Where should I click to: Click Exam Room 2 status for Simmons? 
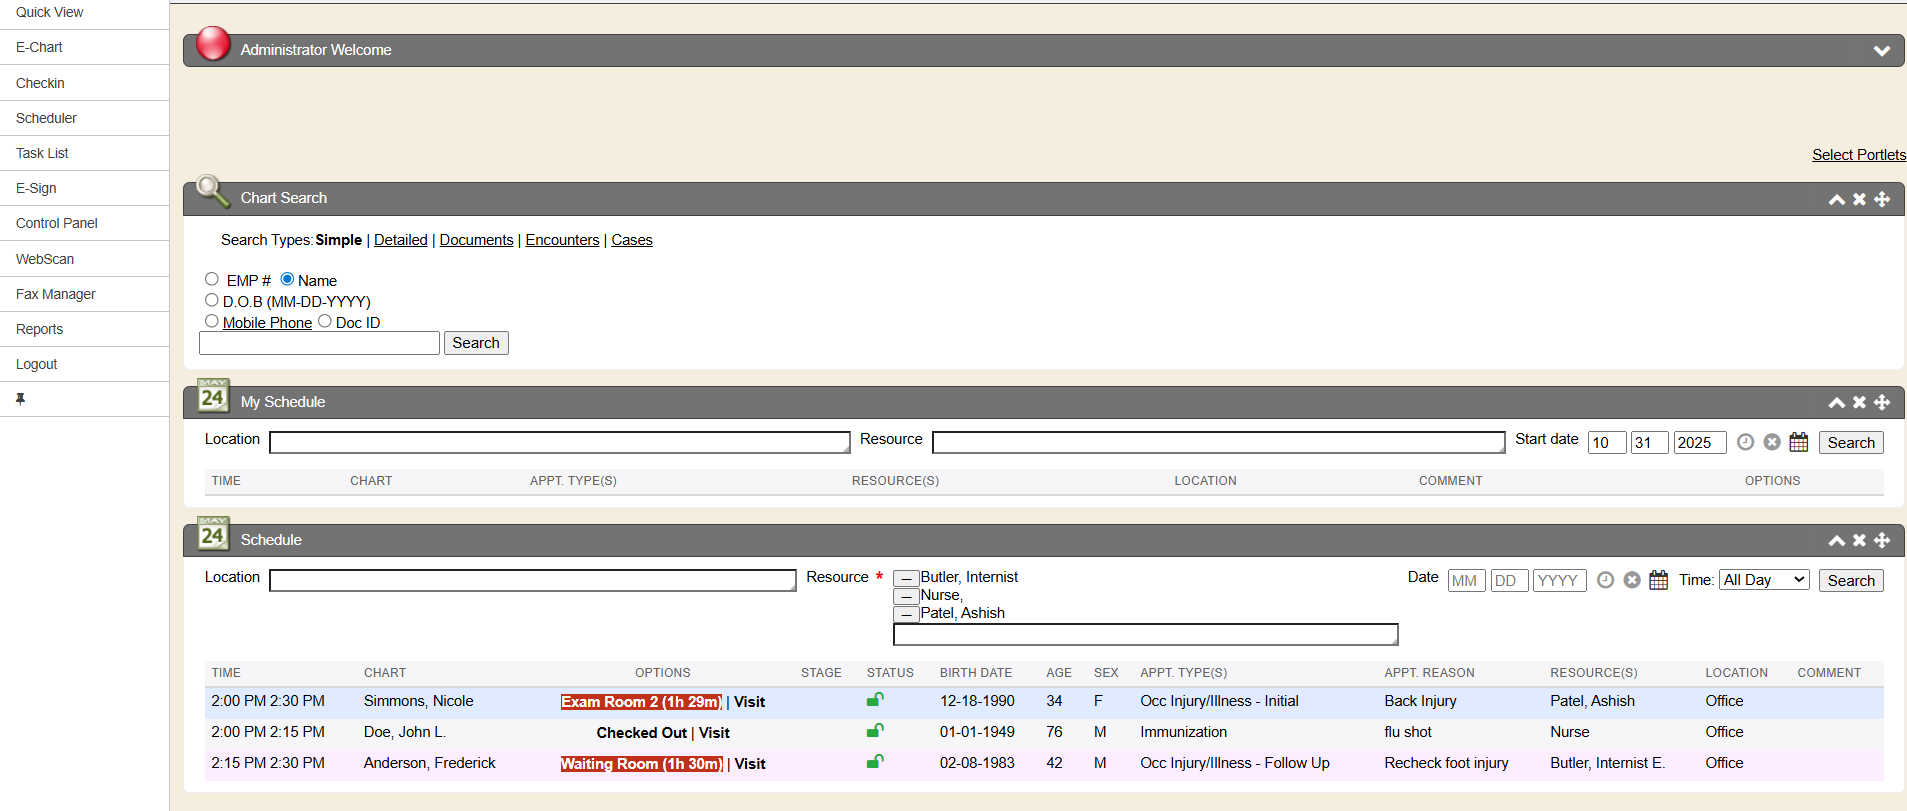point(640,702)
